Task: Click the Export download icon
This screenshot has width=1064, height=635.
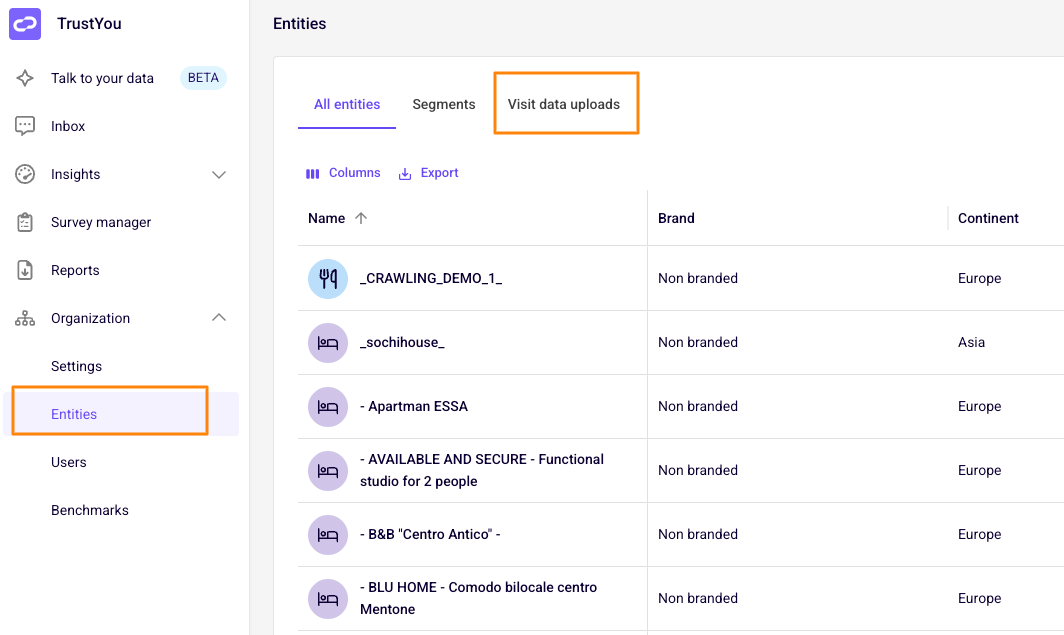Action: pos(405,174)
